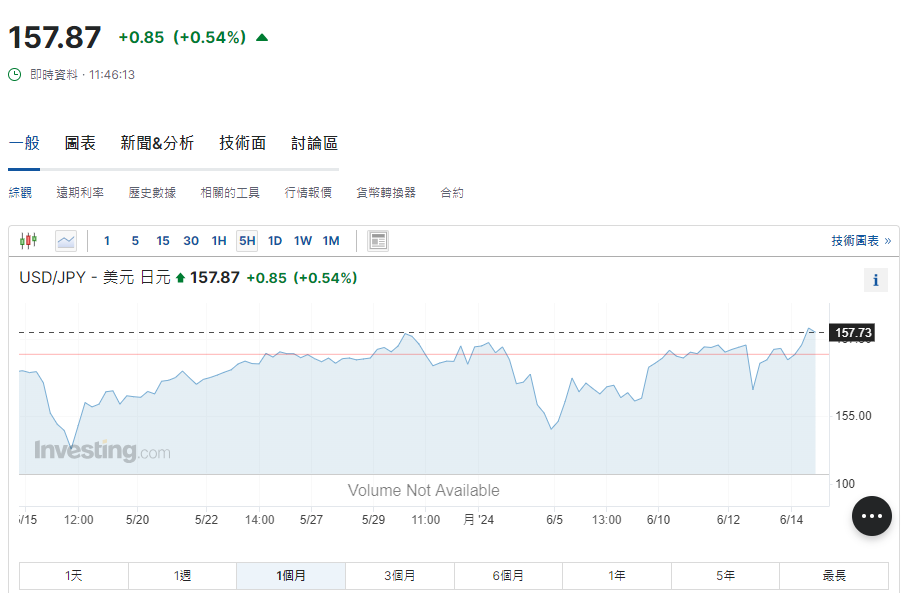Screen dimensions: 918x593
Task: Click the 157.73 price marker on axis
Action: pos(853,332)
